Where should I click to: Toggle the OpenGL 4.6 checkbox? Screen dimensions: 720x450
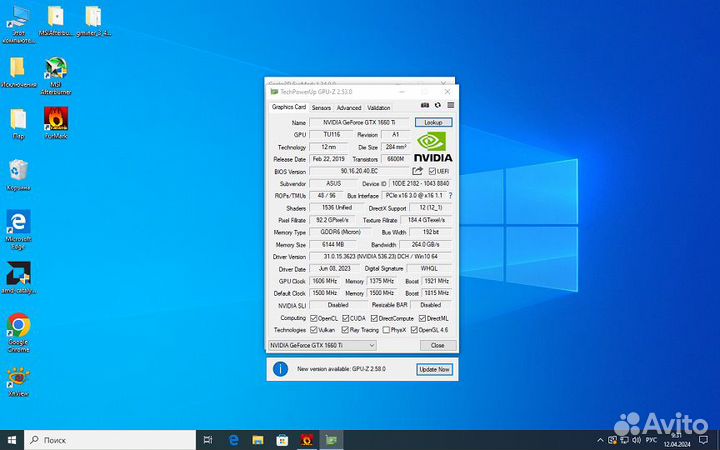(x=414, y=330)
